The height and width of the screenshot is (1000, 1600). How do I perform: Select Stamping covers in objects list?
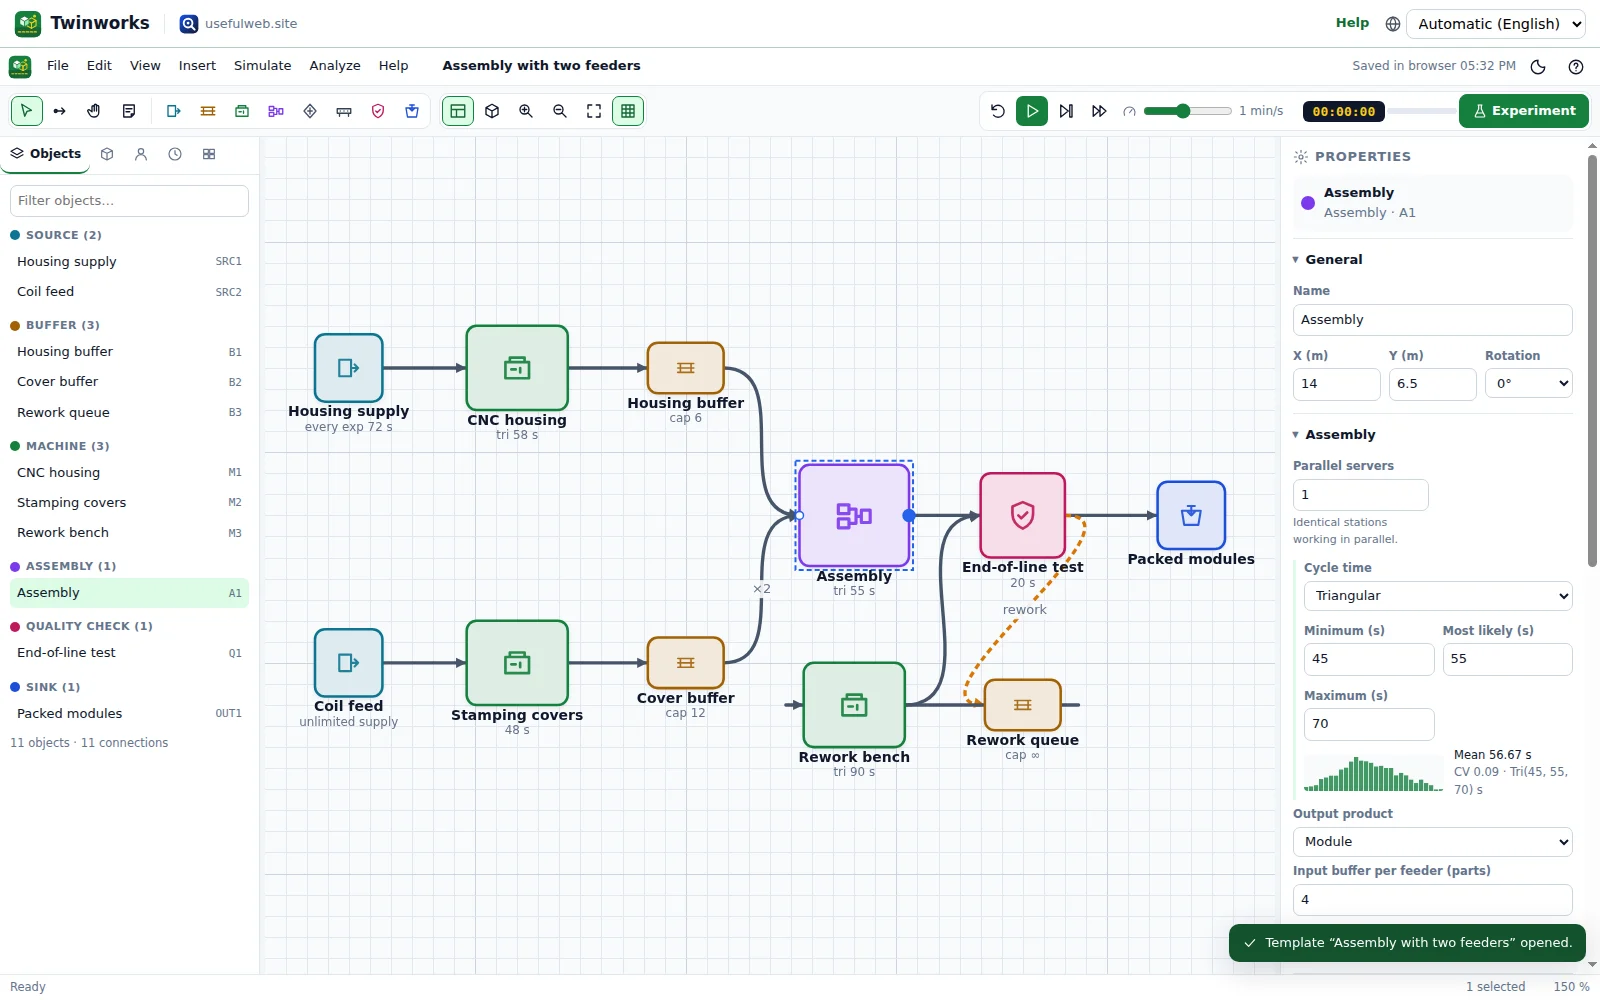[x=129, y=503]
